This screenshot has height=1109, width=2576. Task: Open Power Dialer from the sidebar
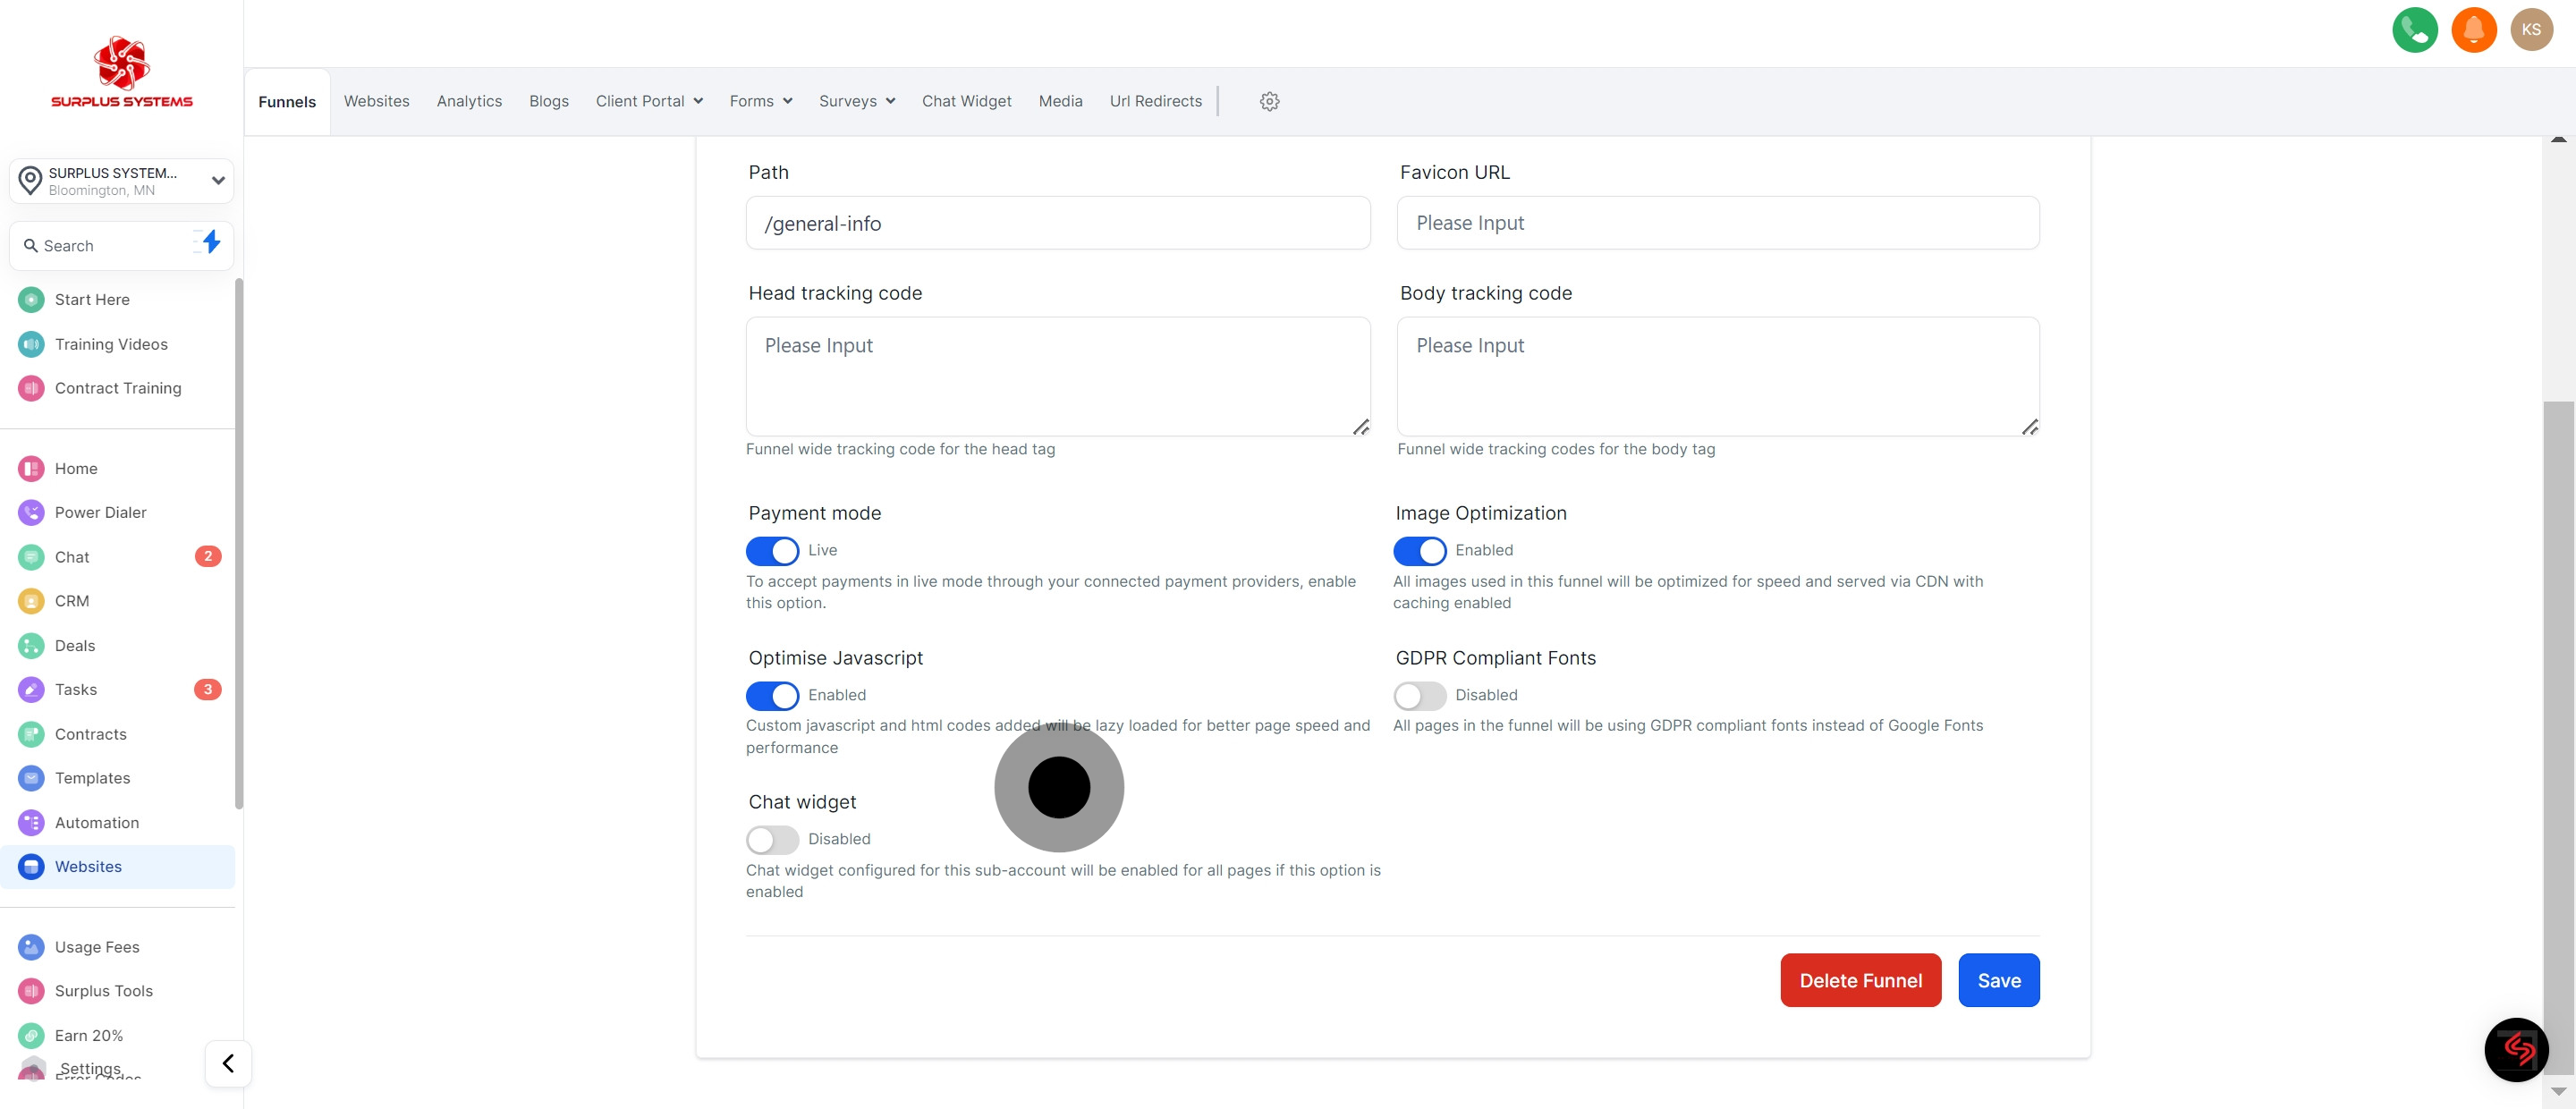tap(100, 512)
